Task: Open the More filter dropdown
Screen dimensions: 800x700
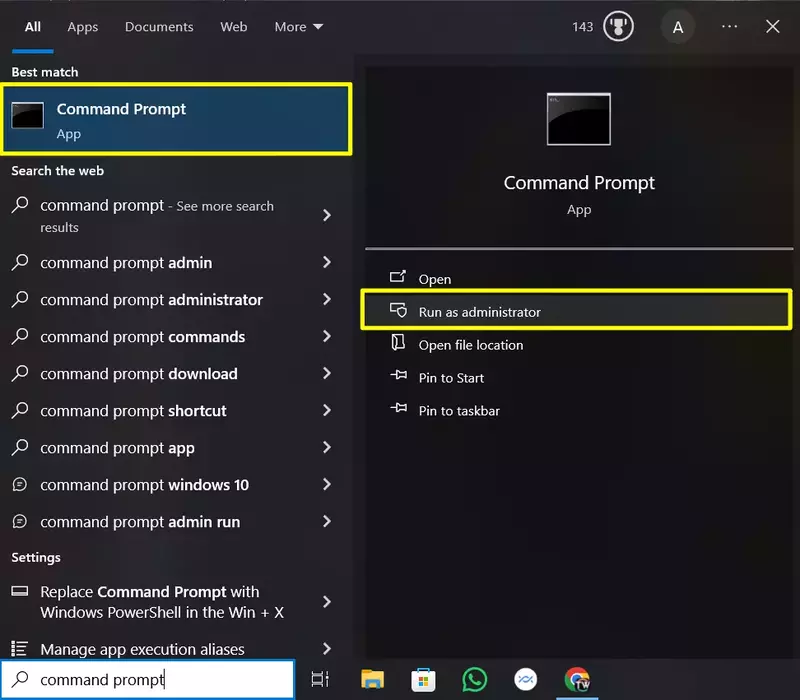Action: 297,27
